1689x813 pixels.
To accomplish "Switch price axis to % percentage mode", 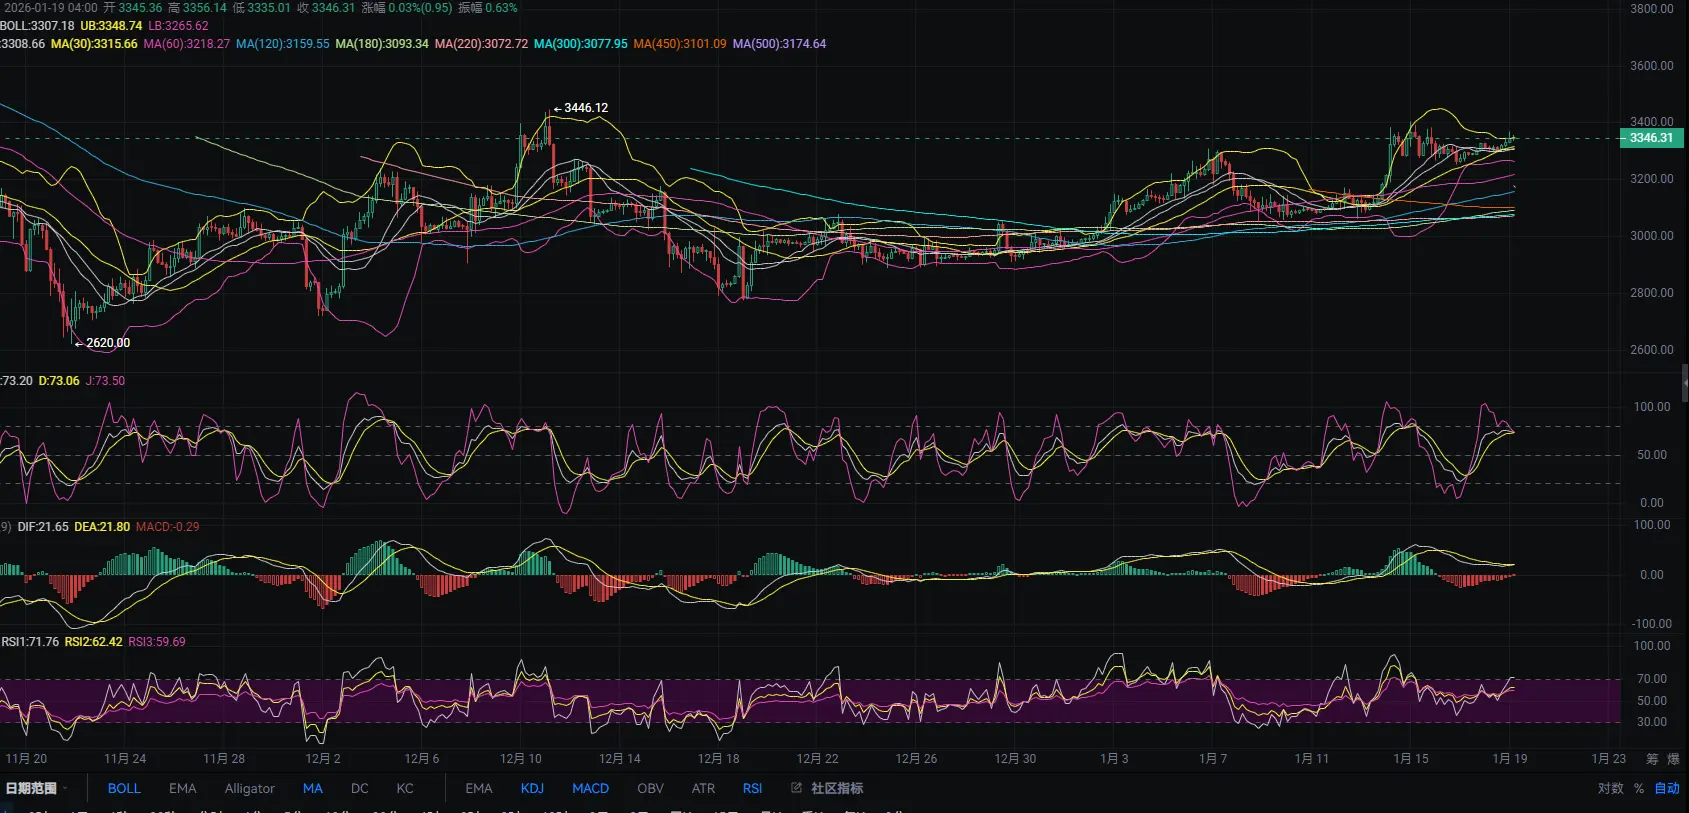I will [x=1639, y=788].
